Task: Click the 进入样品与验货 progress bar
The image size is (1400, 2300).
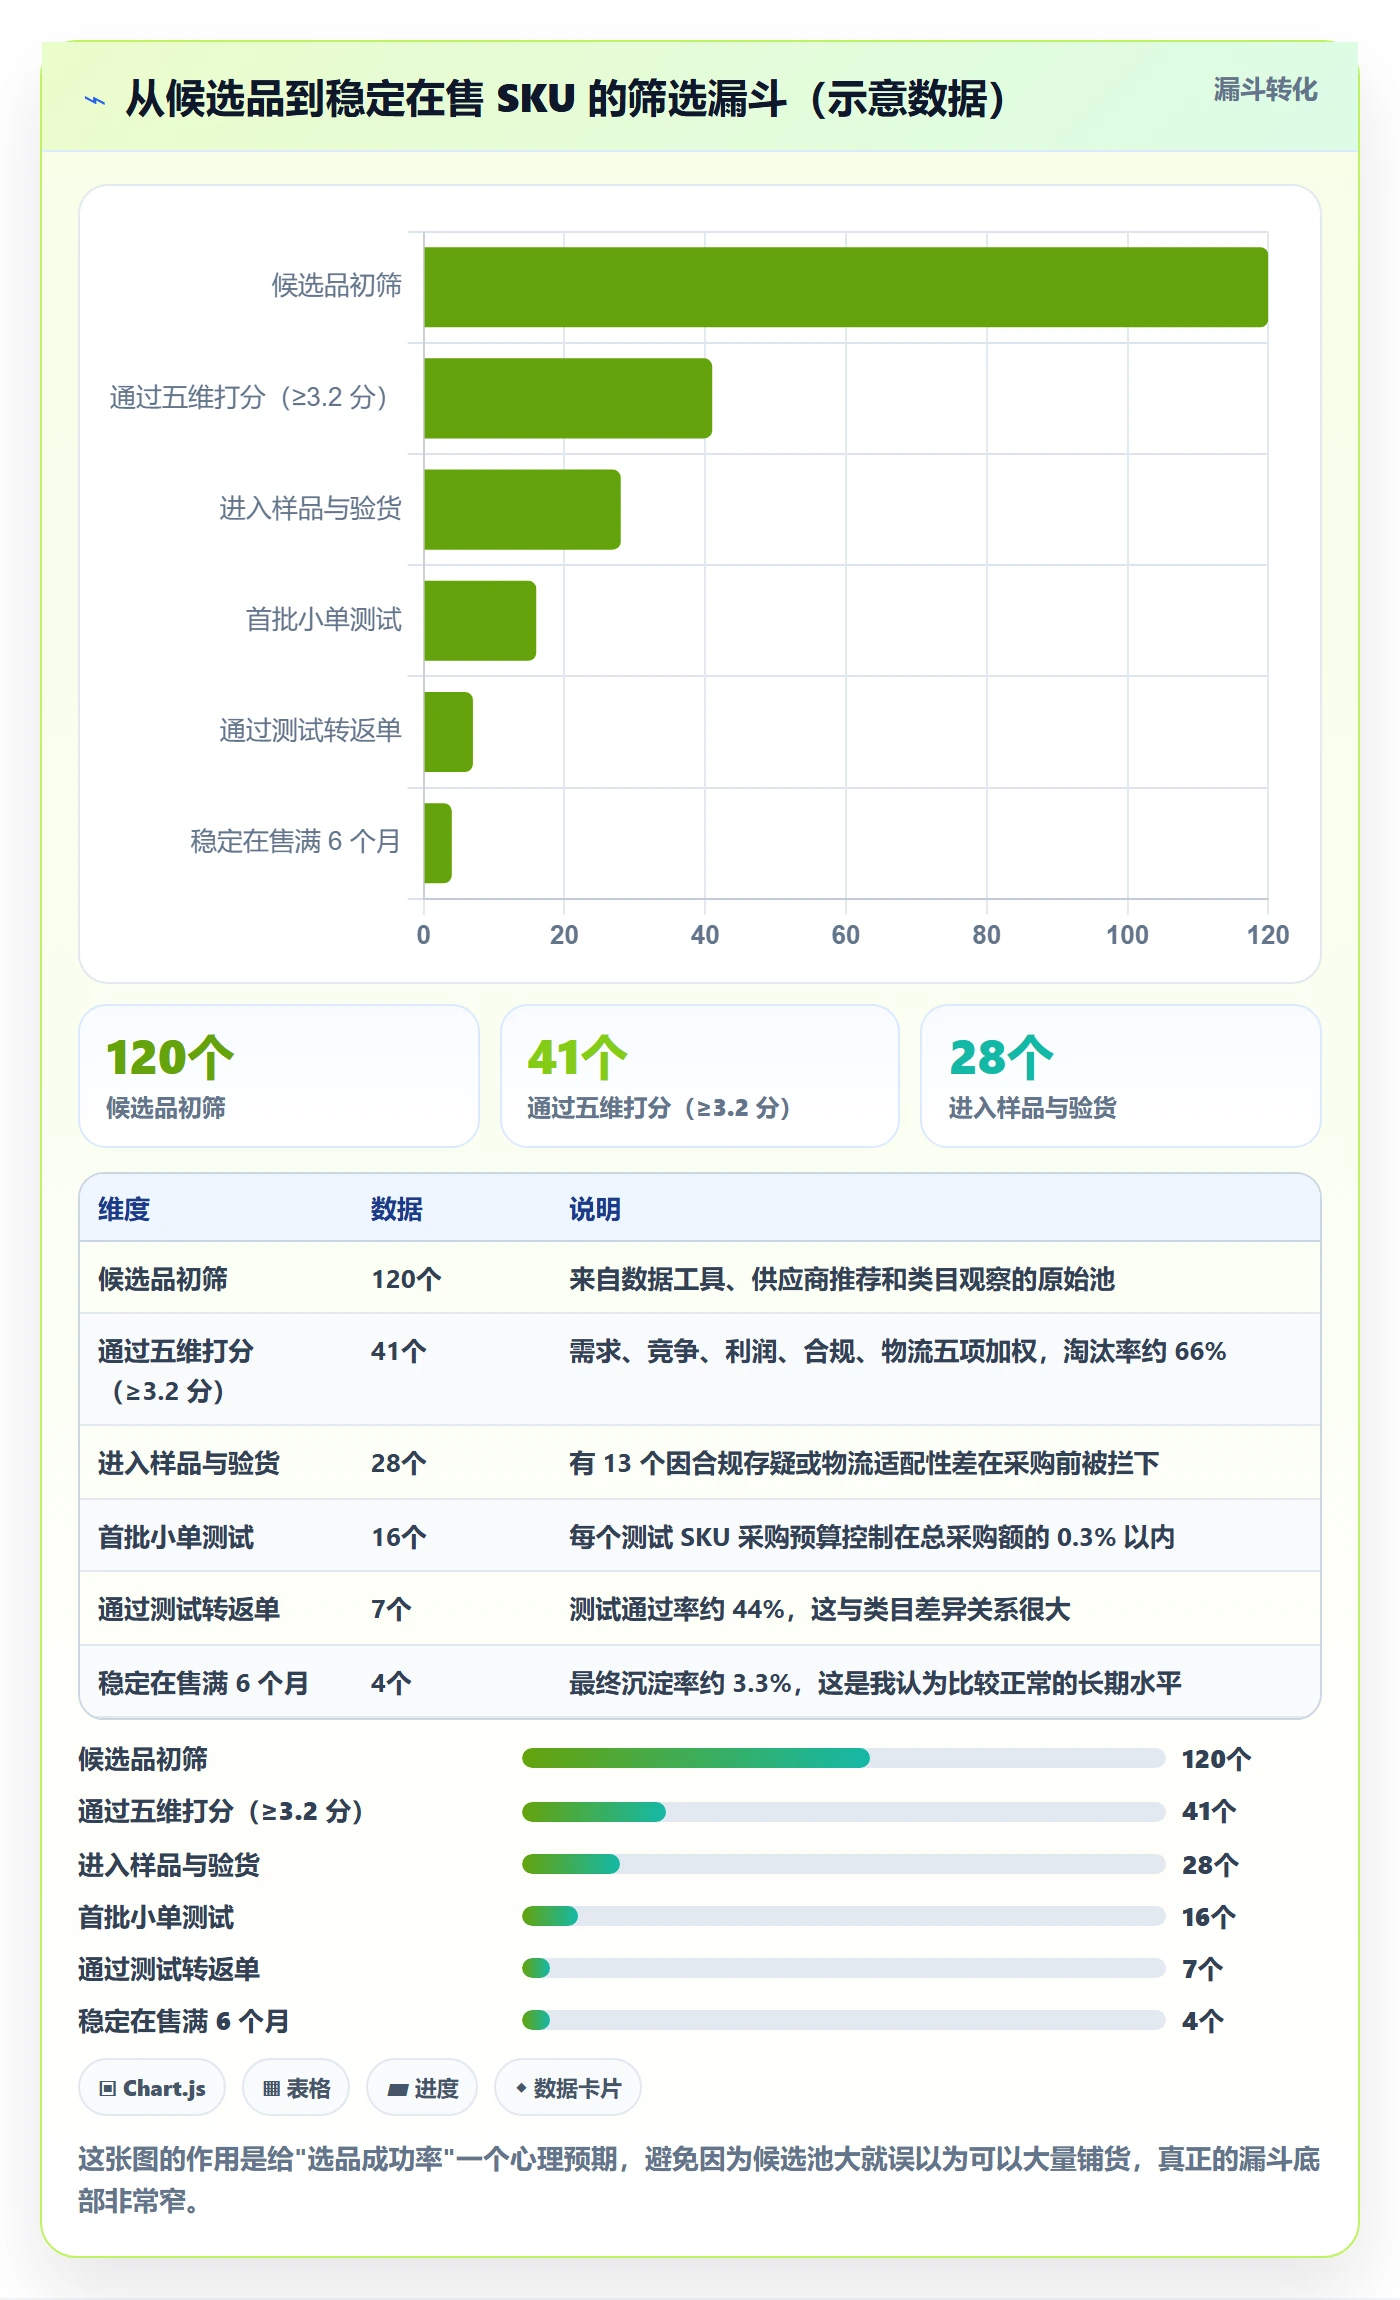Action: point(843,1864)
